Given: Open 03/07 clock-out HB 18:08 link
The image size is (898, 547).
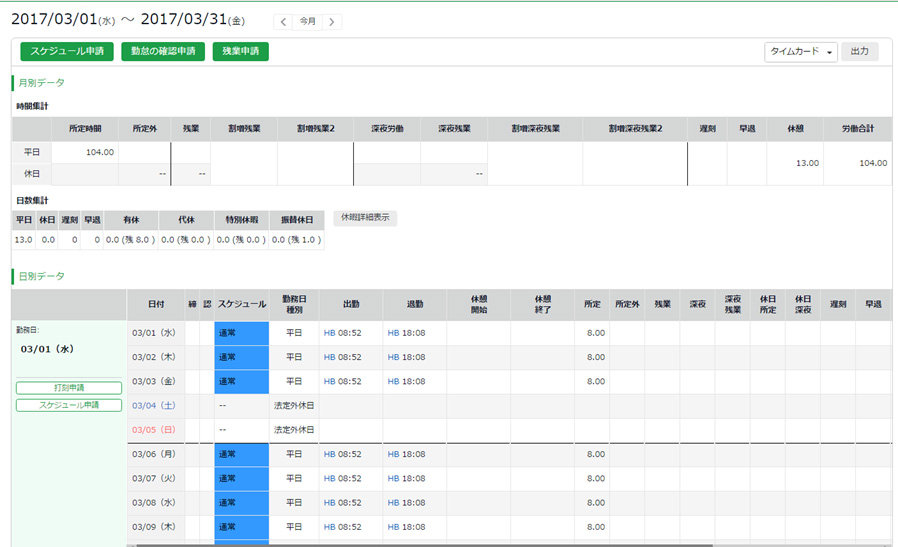Looking at the screenshot, I should point(407,478).
